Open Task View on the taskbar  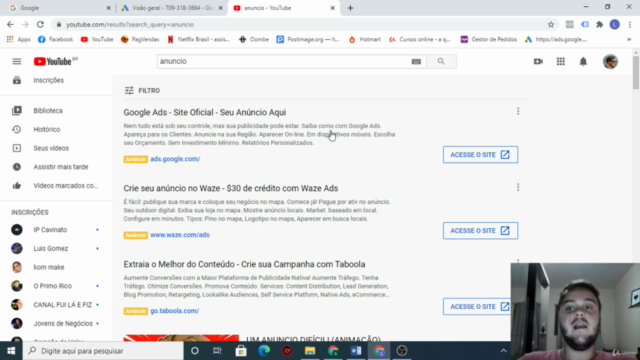pos(217,351)
